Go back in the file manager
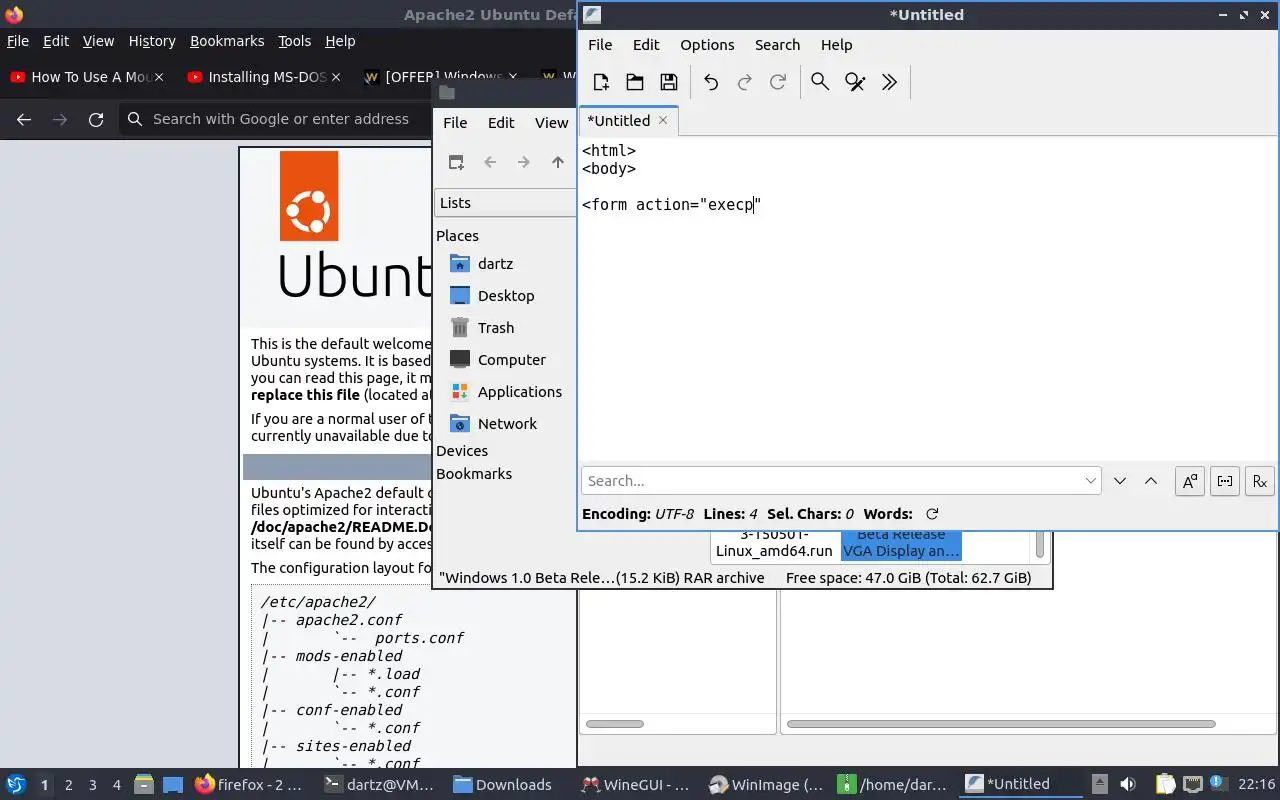The height and width of the screenshot is (800, 1280). click(490, 162)
